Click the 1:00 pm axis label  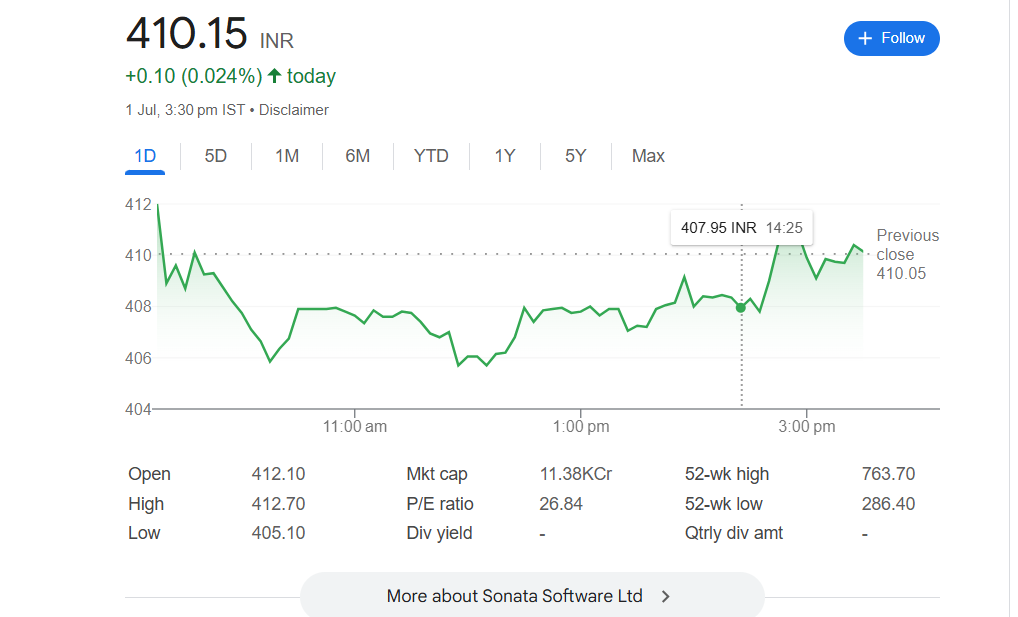pos(580,427)
